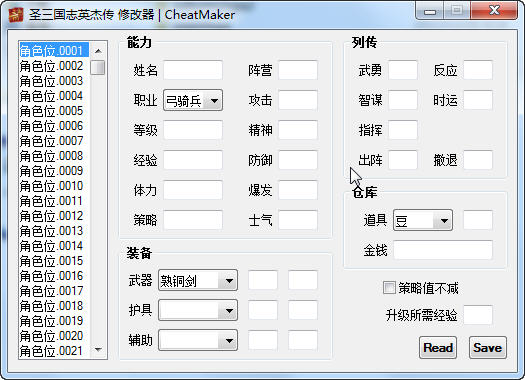Select 角色位.0006 in the list
Screen dimensions: 525x380
(x=54, y=126)
